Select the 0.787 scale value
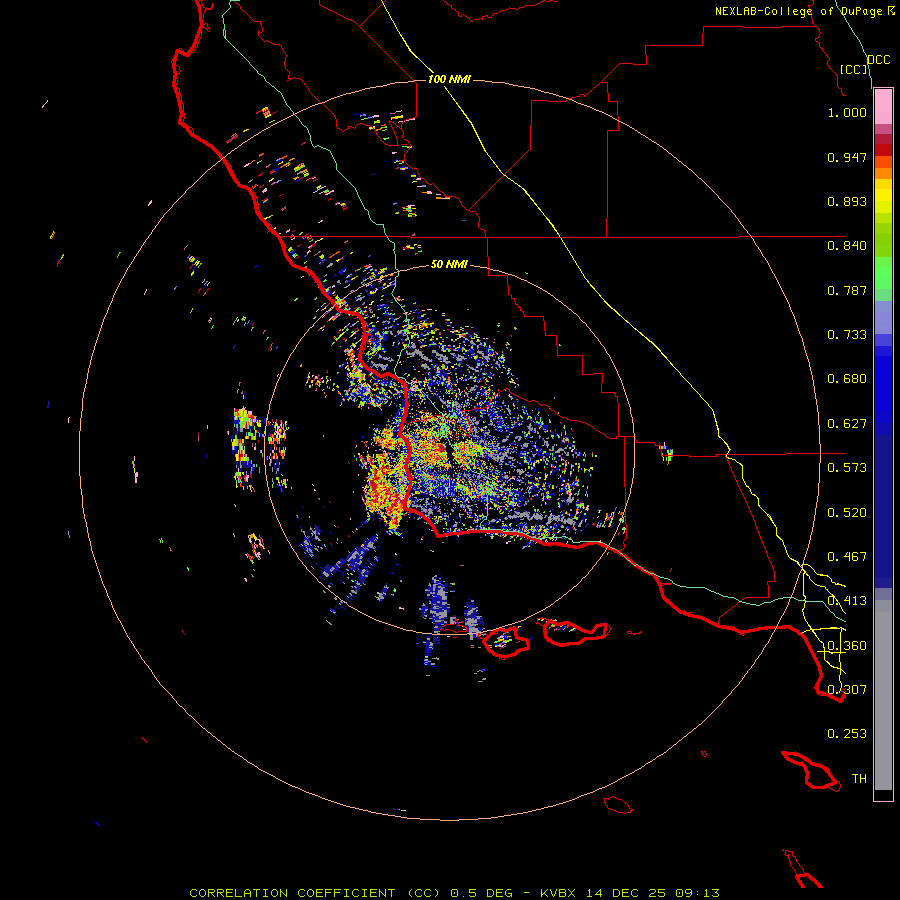This screenshot has width=900, height=900. click(x=847, y=290)
